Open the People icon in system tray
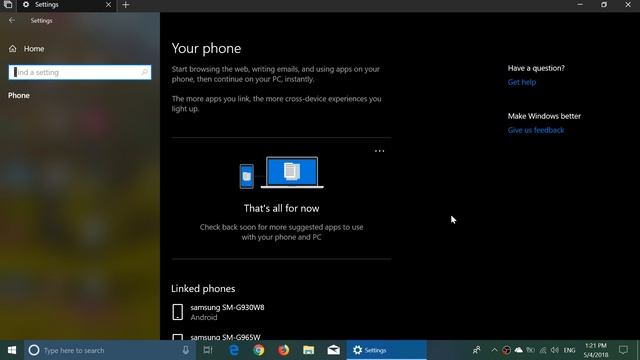Image resolution: width=640 pixels, height=360 pixels. click(x=476, y=350)
